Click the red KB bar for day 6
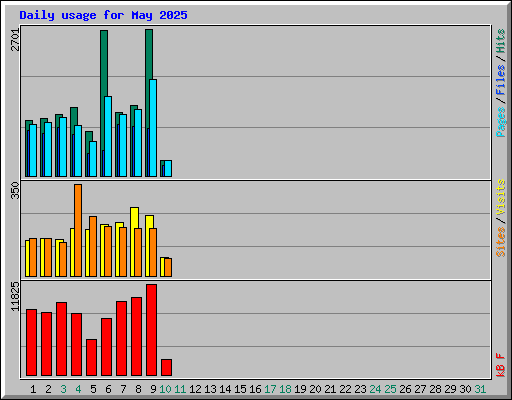The width and height of the screenshot is (512, 400). tap(106, 347)
